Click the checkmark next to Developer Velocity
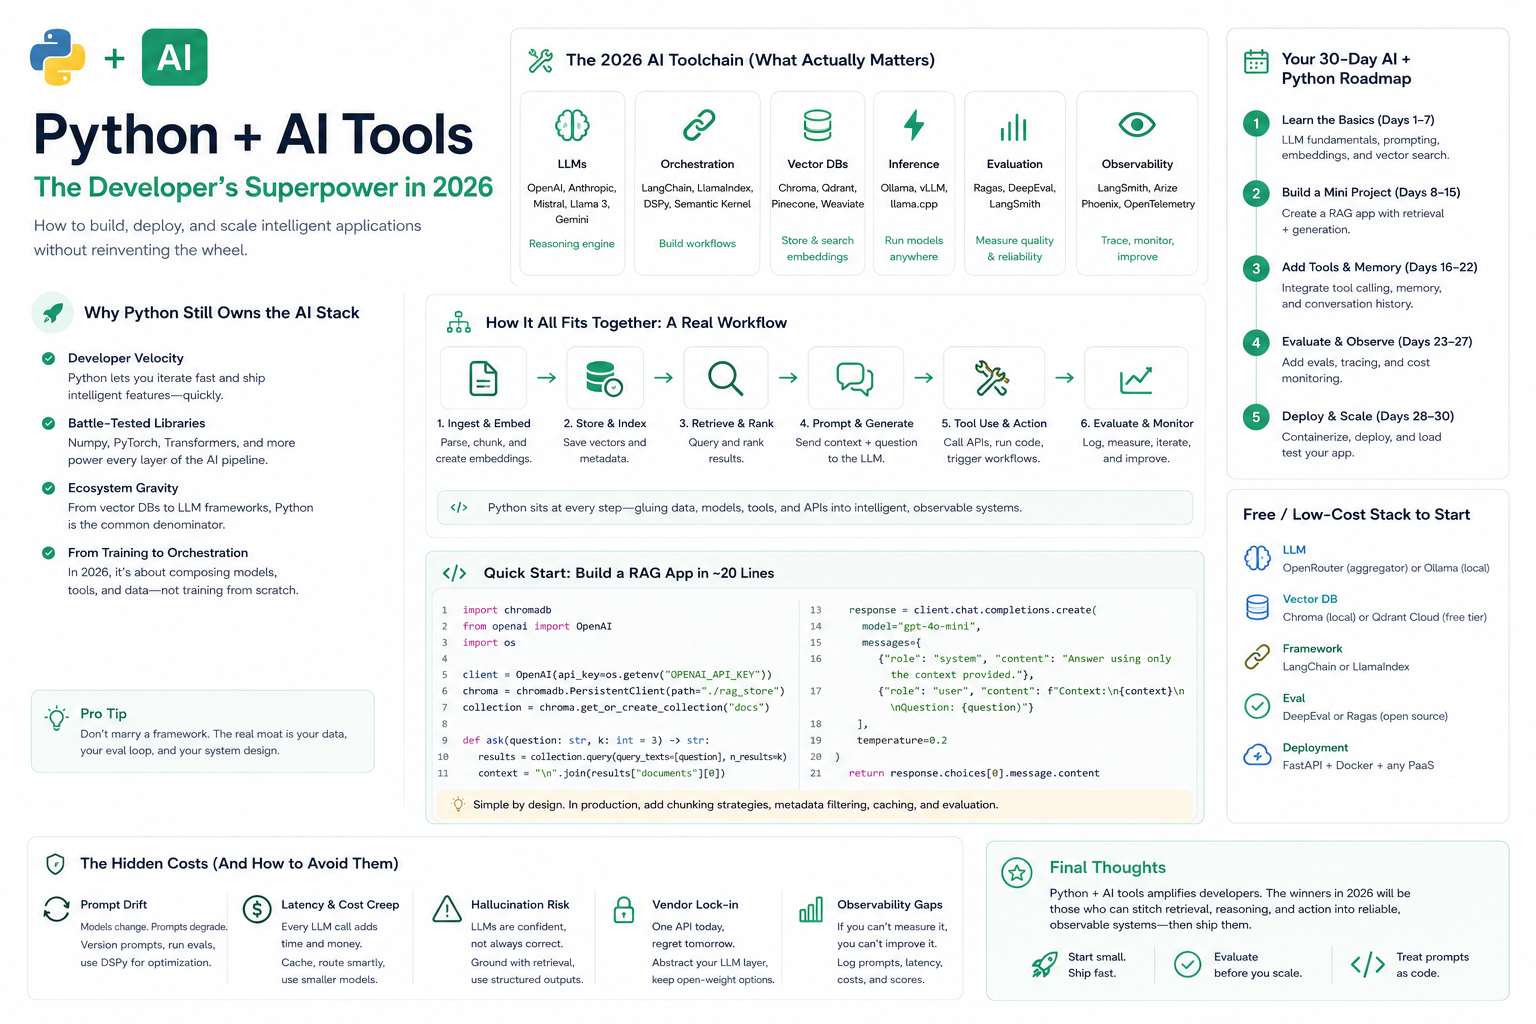Screen dimensions: 1536x1024 [48, 358]
